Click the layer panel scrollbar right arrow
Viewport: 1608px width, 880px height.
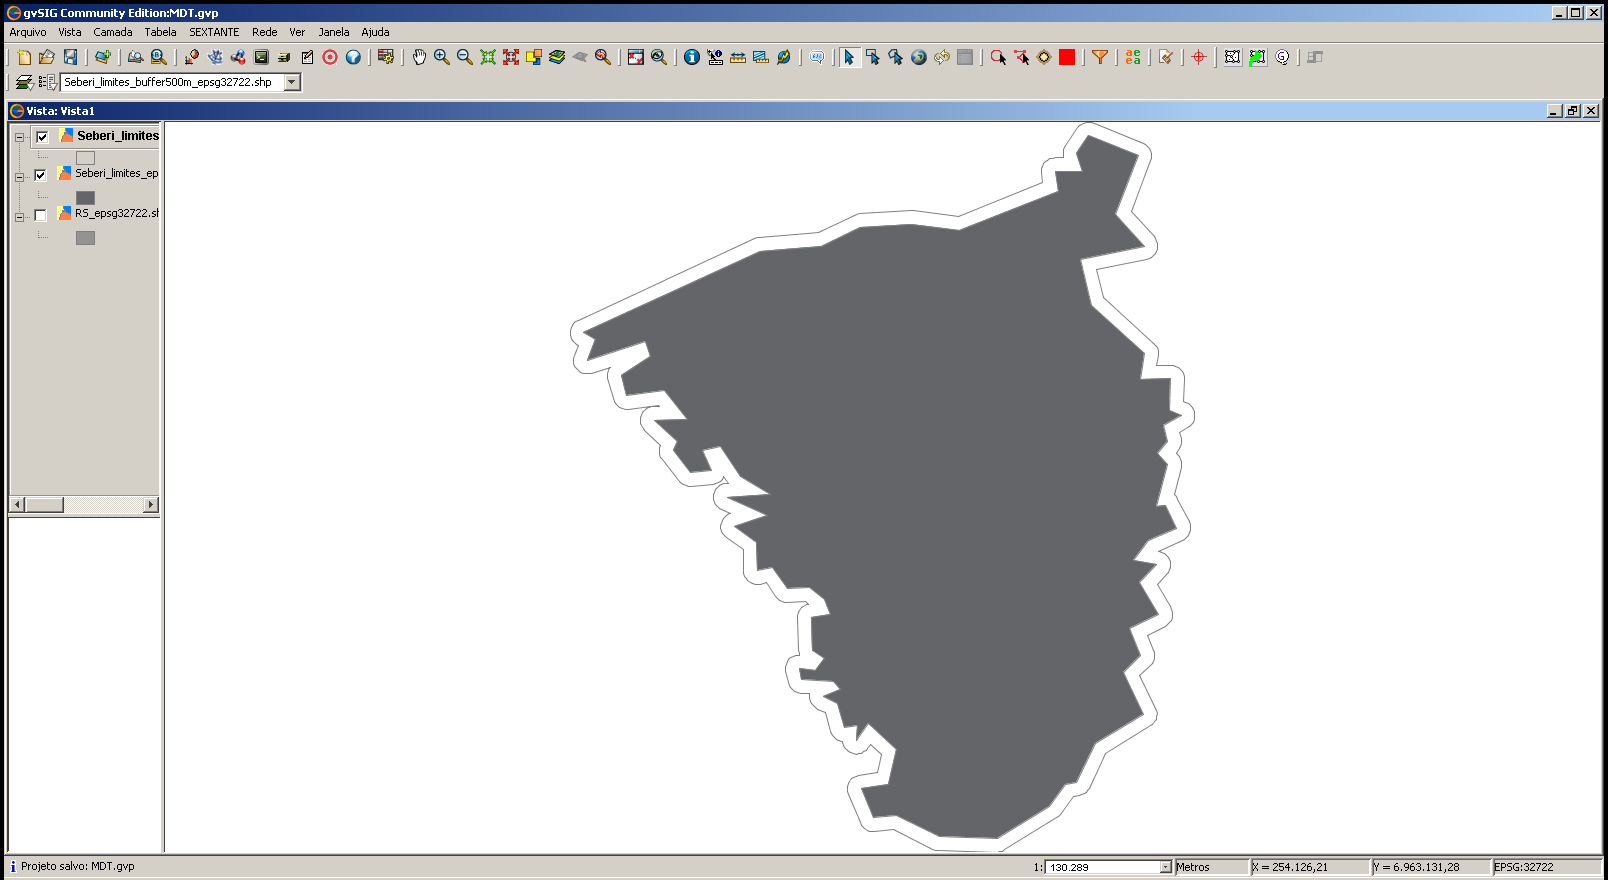coord(151,505)
